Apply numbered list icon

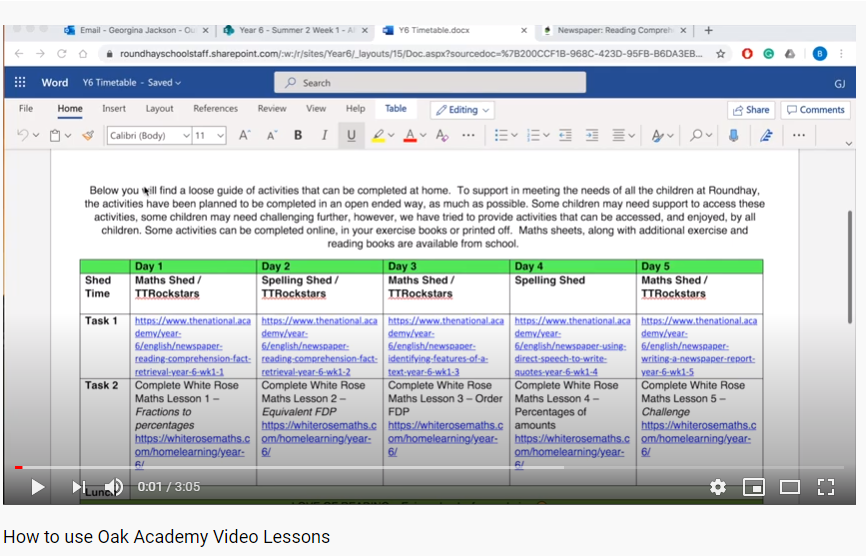[533, 135]
